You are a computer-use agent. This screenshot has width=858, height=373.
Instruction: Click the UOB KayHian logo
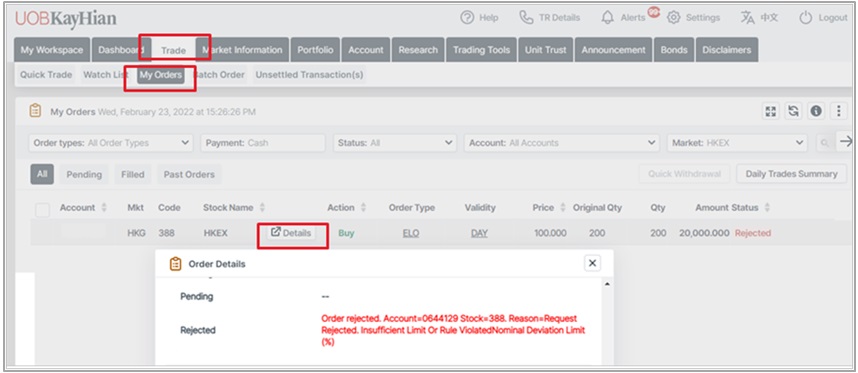(x=66, y=18)
